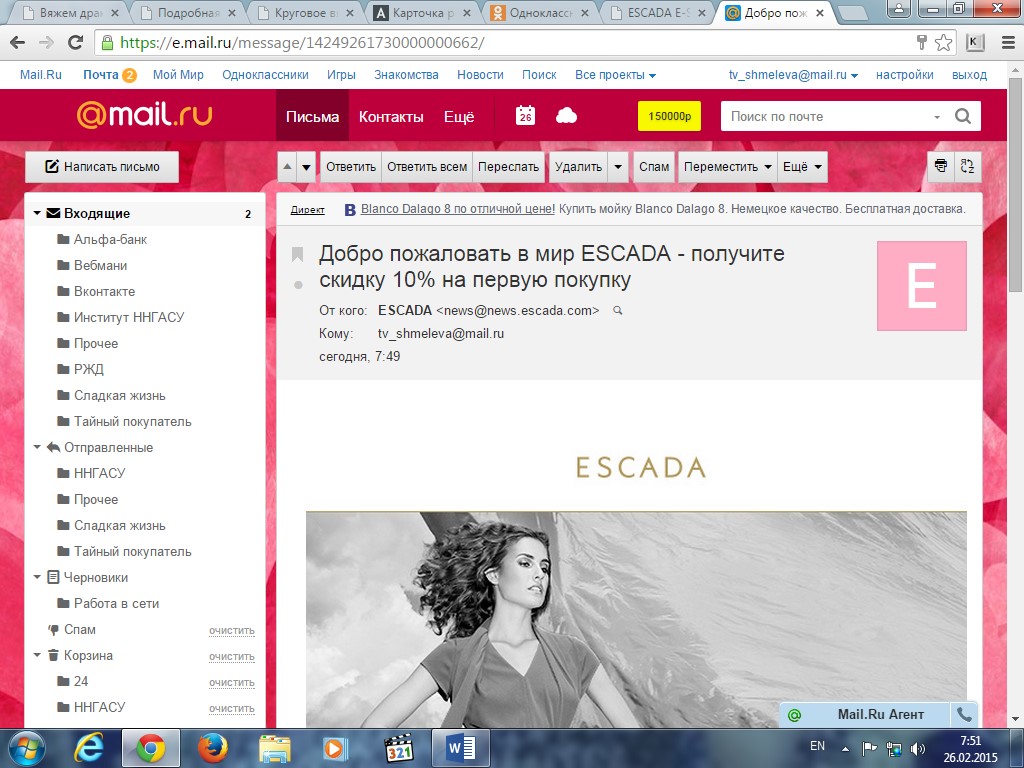Open tv_shmeleva@mail.ru account dropdown
This screenshot has height=768, width=1024.
pos(793,75)
